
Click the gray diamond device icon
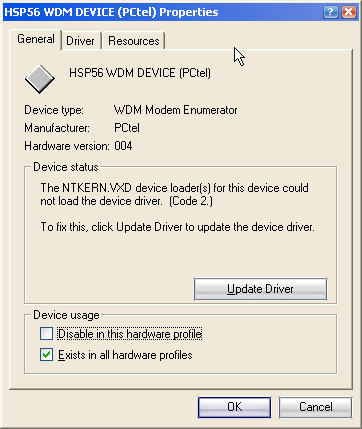40,79
